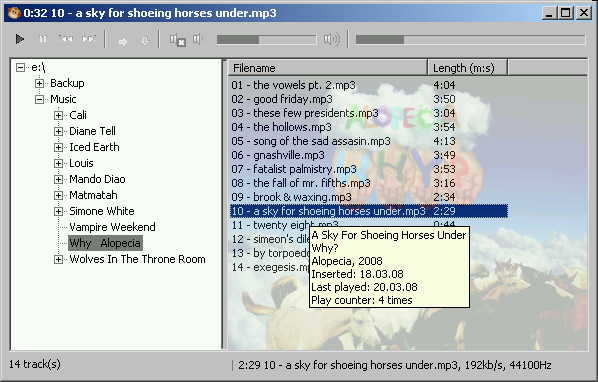Select track 12 - simeon's row
Screen dimensions: 598x382
coord(270,239)
